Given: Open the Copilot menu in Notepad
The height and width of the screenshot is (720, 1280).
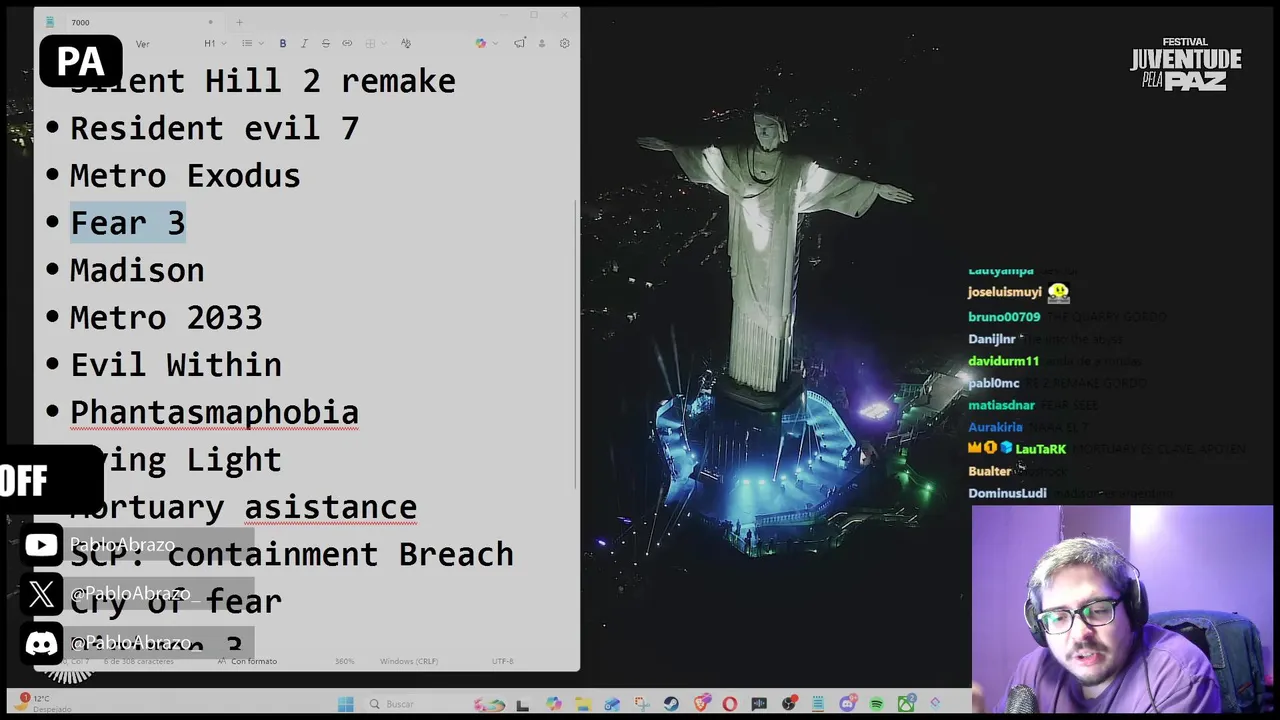Looking at the screenshot, I should coord(484,43).
